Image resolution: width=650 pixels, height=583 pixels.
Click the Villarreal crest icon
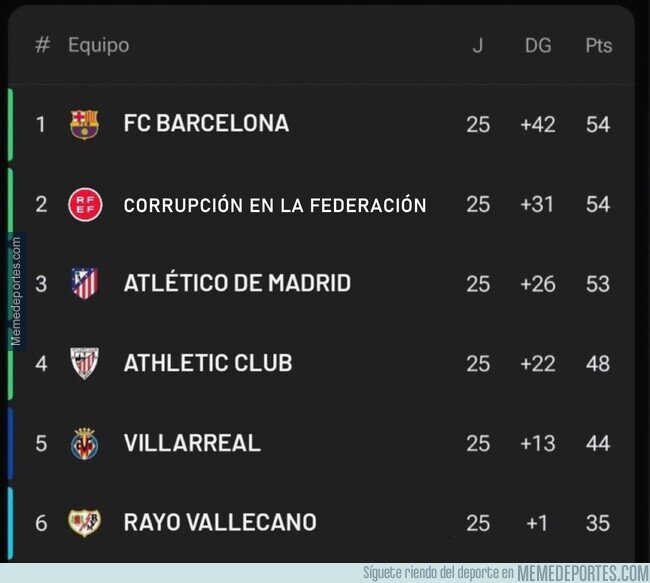[84, 444]
